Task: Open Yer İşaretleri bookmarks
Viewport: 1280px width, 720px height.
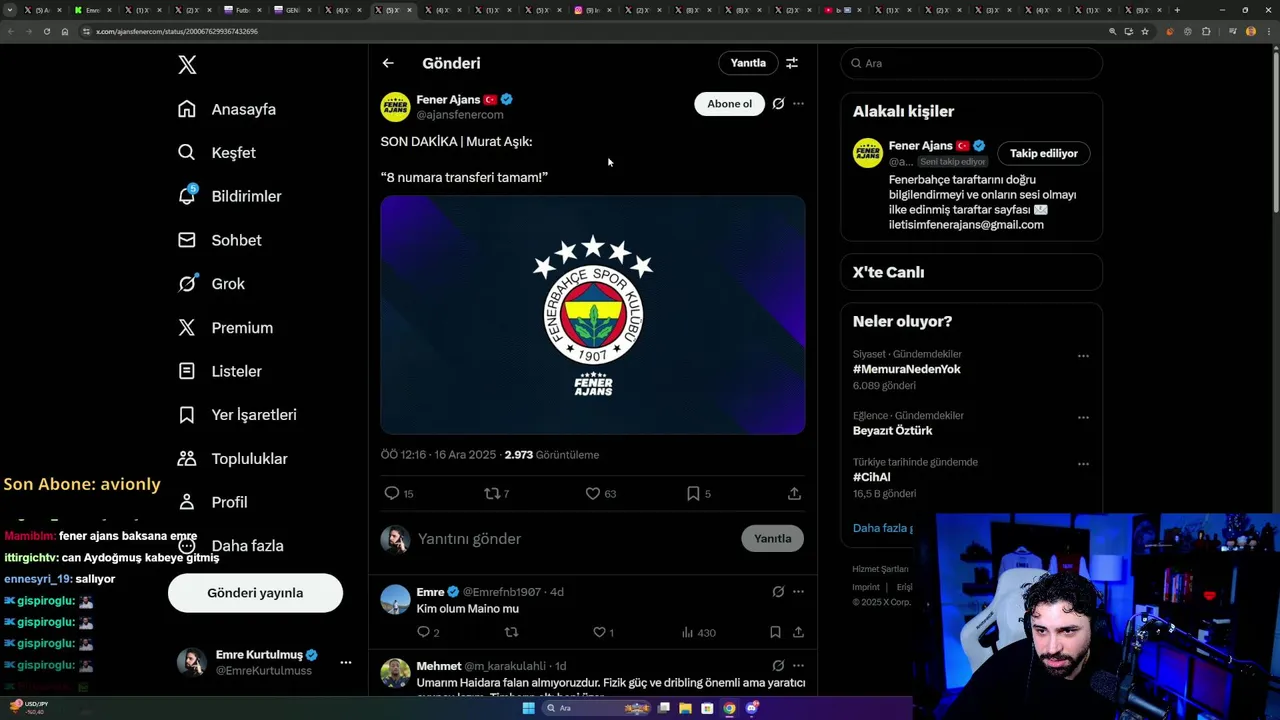Action: 237,415
